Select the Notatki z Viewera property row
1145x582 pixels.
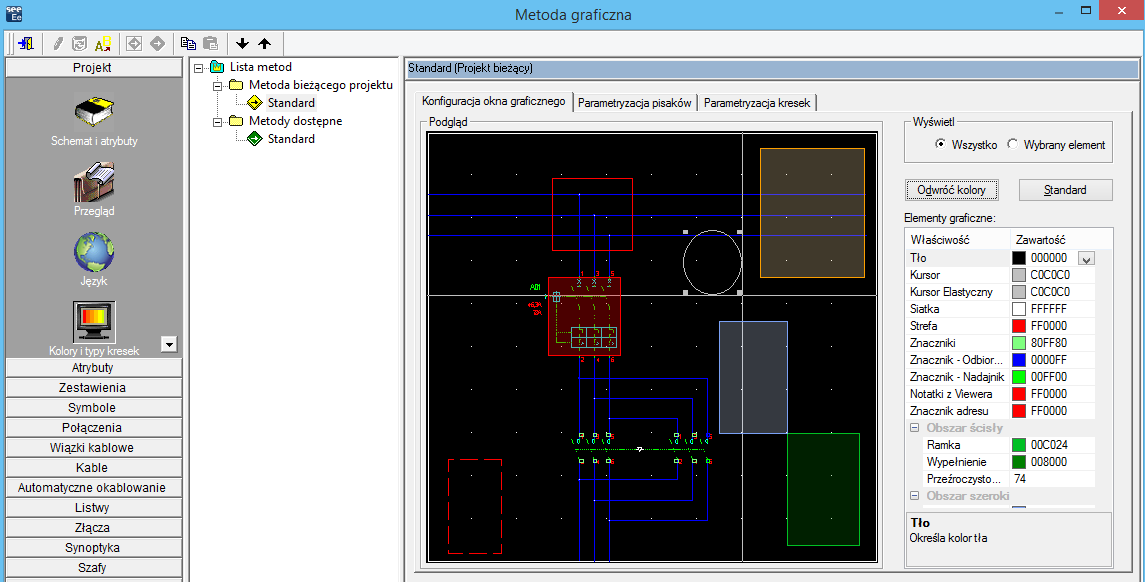tap(1000, 394)
